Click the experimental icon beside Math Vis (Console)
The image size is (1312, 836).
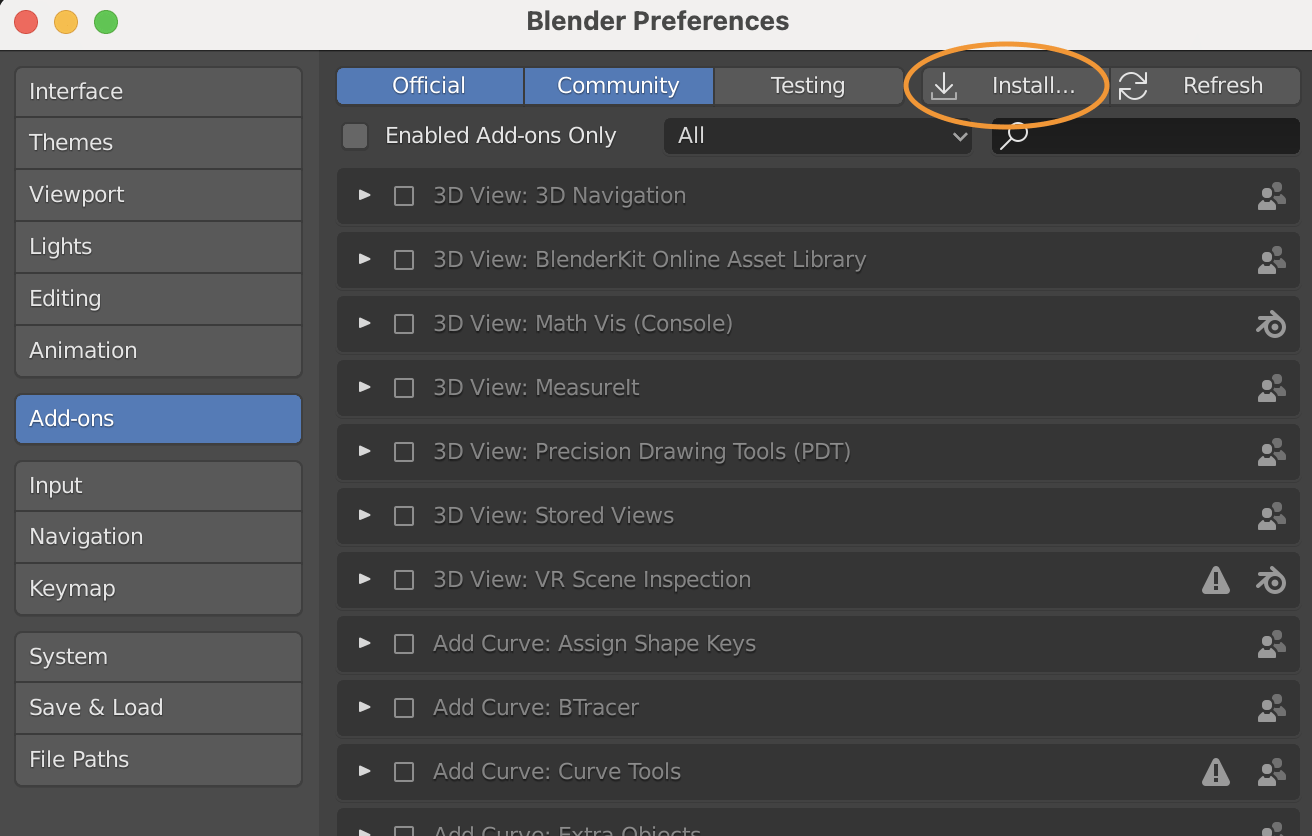pyautogui.click(x=1270, y=324)
